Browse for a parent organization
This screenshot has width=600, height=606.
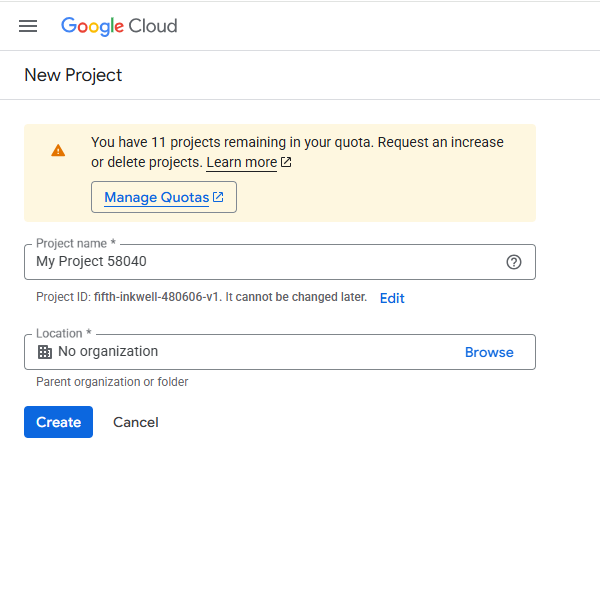tap(489, 352)
